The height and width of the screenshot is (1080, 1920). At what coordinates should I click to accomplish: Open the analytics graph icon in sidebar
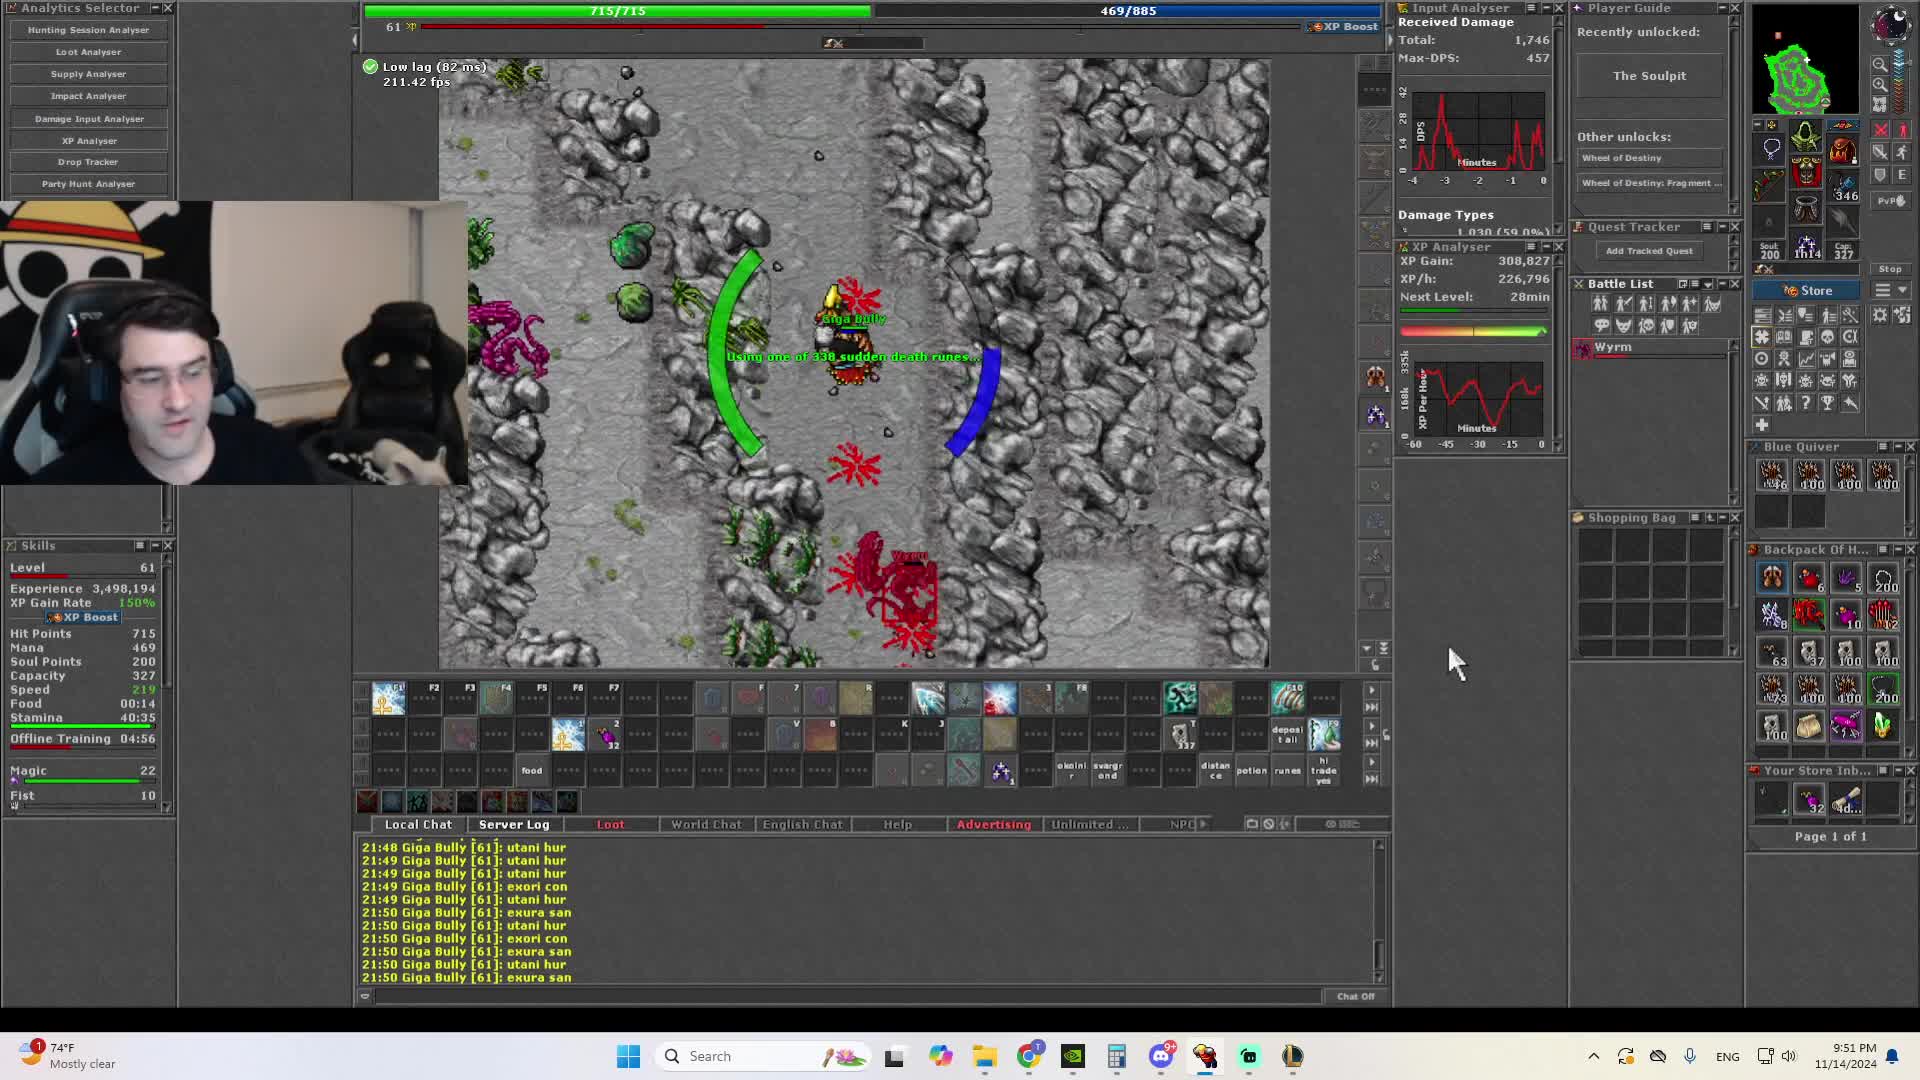click(x=1807, y=359)
